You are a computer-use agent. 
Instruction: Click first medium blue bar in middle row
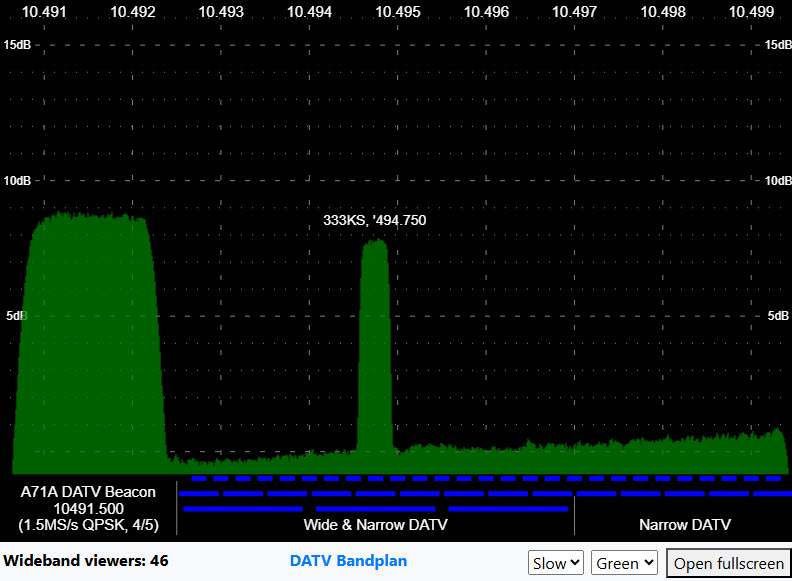pyautogui.click(x=198, y=493)
